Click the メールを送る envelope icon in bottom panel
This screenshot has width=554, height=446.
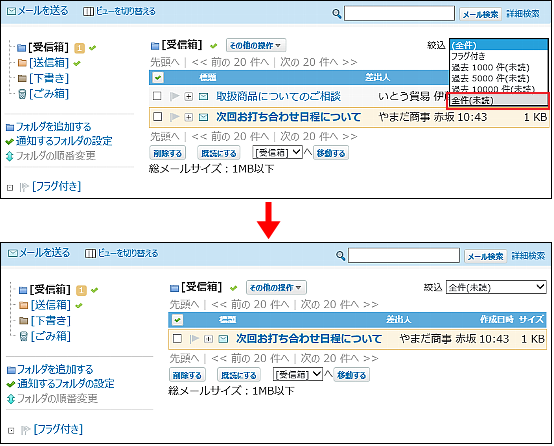13,253
